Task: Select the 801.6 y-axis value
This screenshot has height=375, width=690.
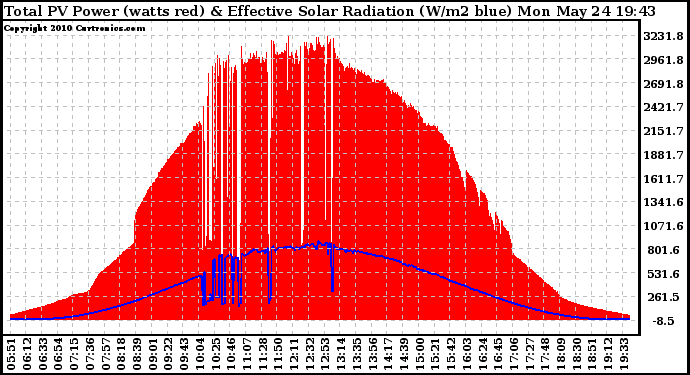Action: [x=663, y=250]
